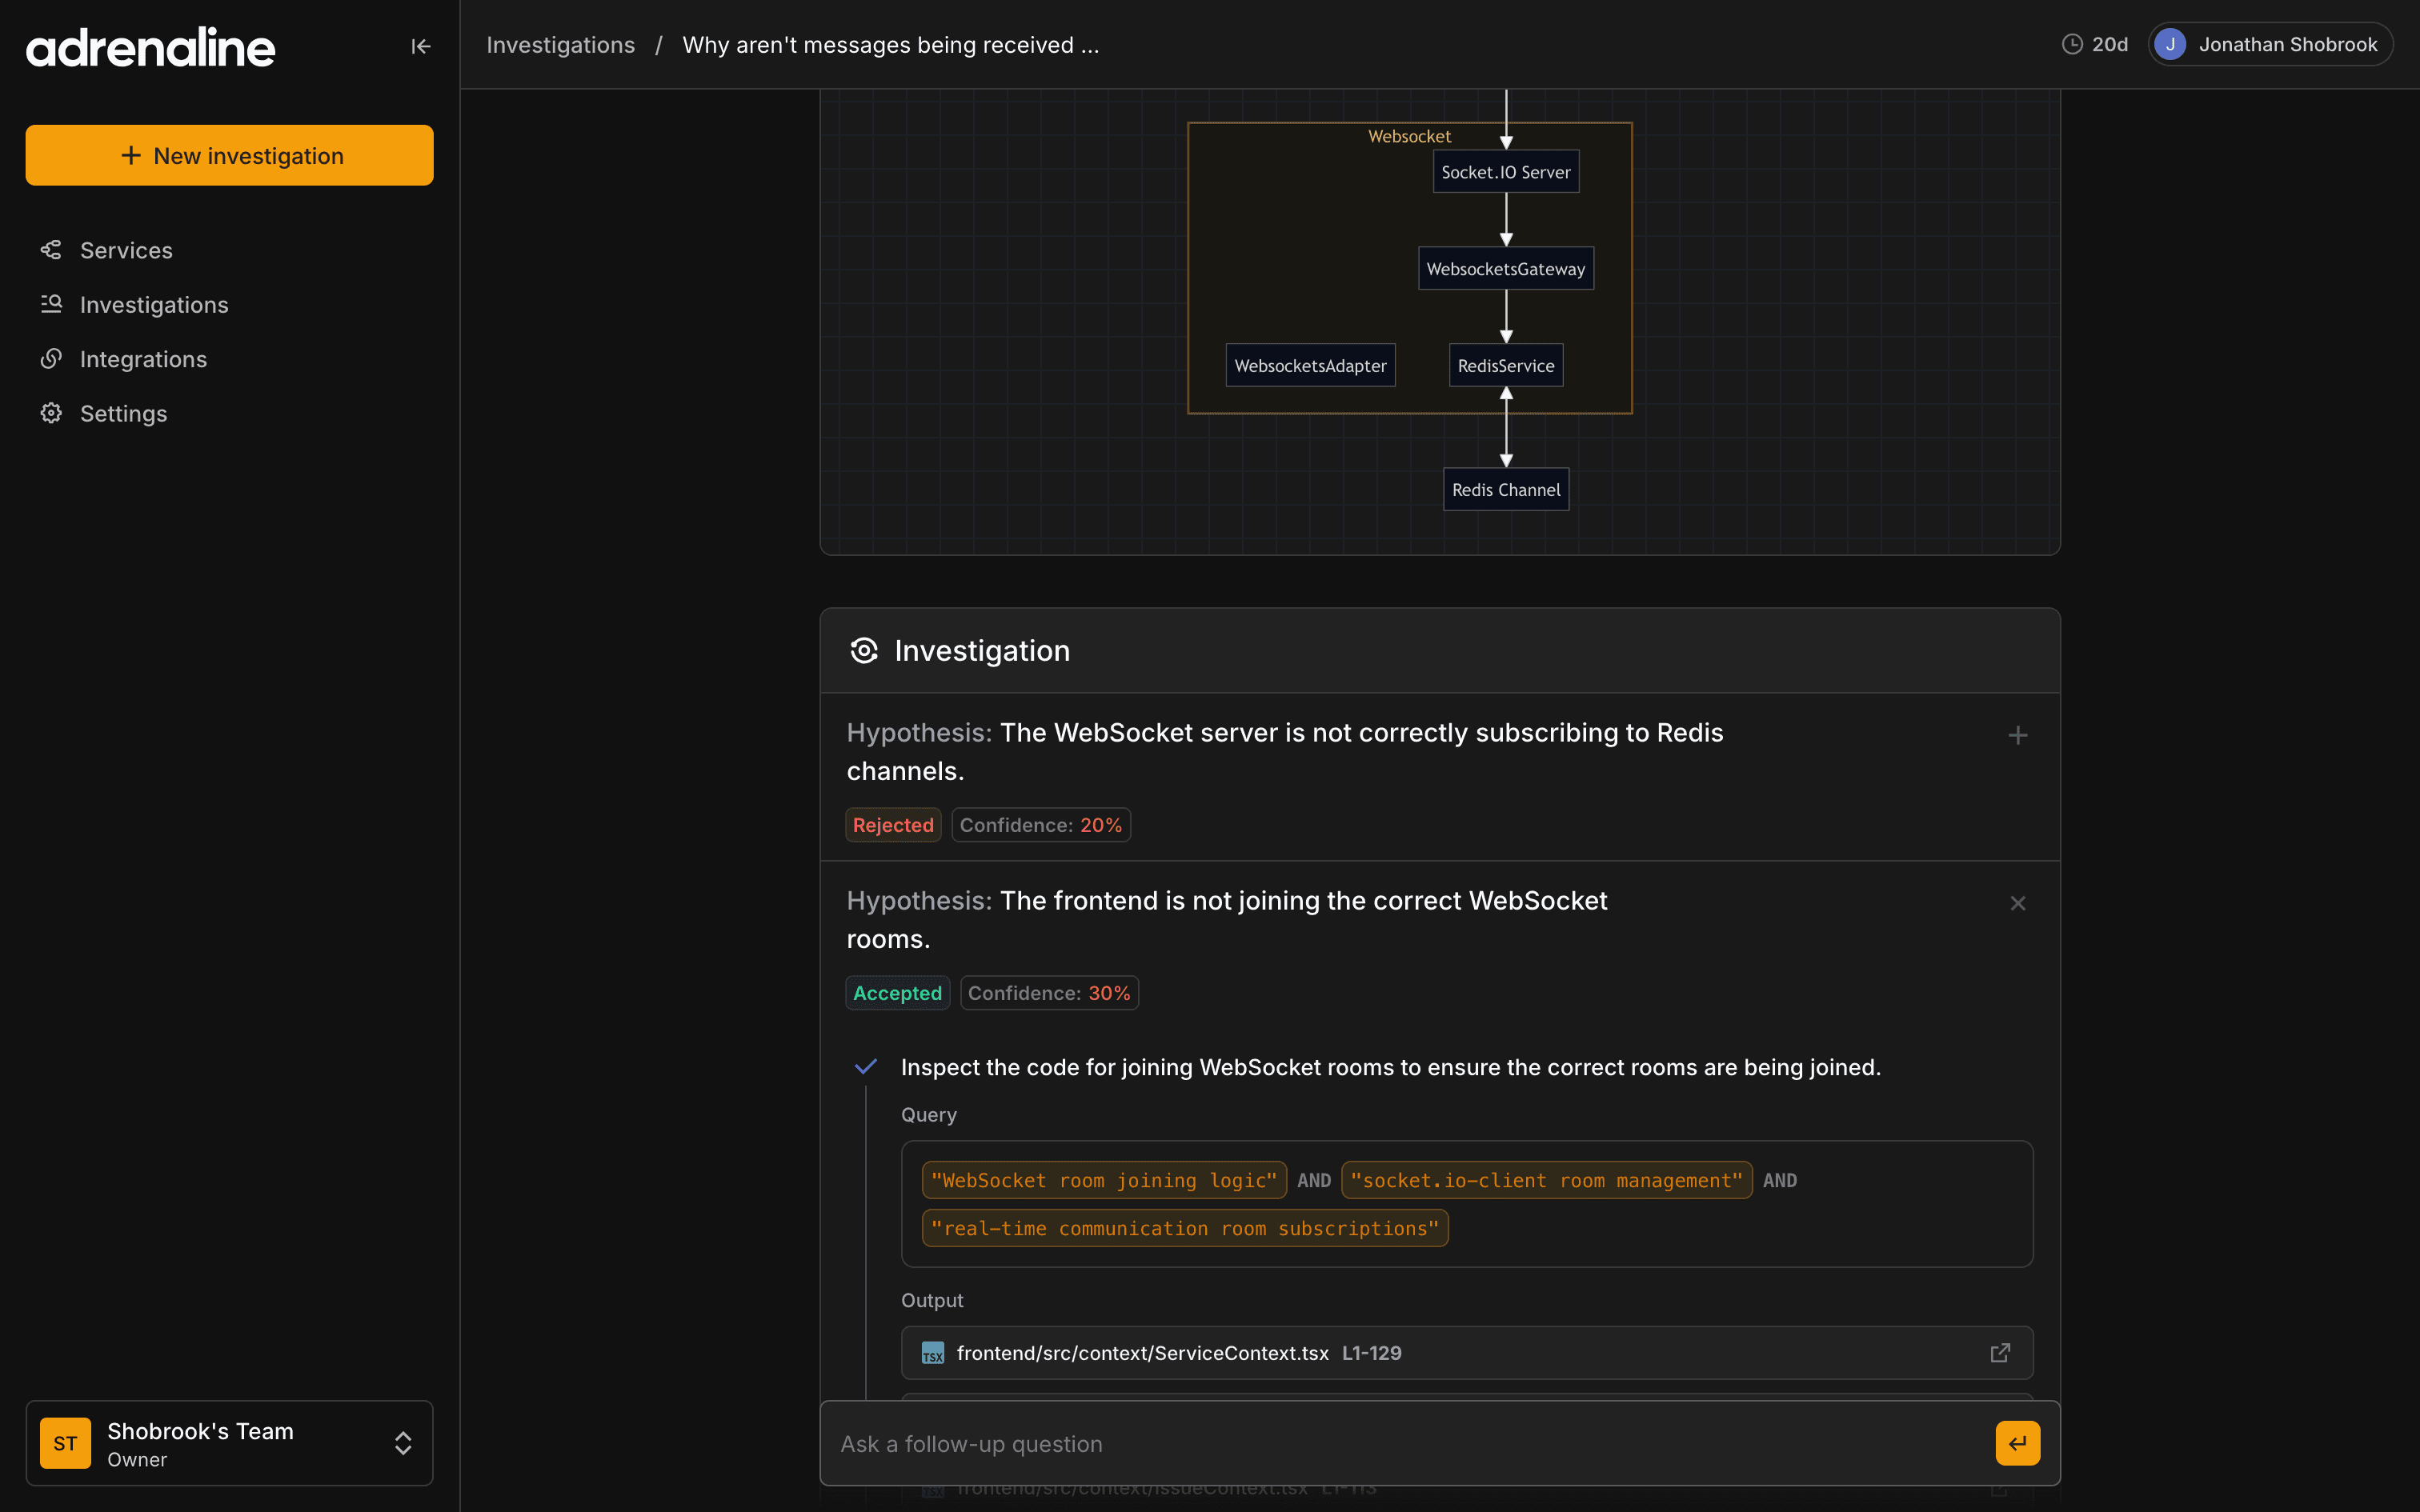Image resolution: width=2420 pixels, height=1512 pixels.
Task: Open ServiceContext.tsx external link icon
Action: coord(1999,1353)
